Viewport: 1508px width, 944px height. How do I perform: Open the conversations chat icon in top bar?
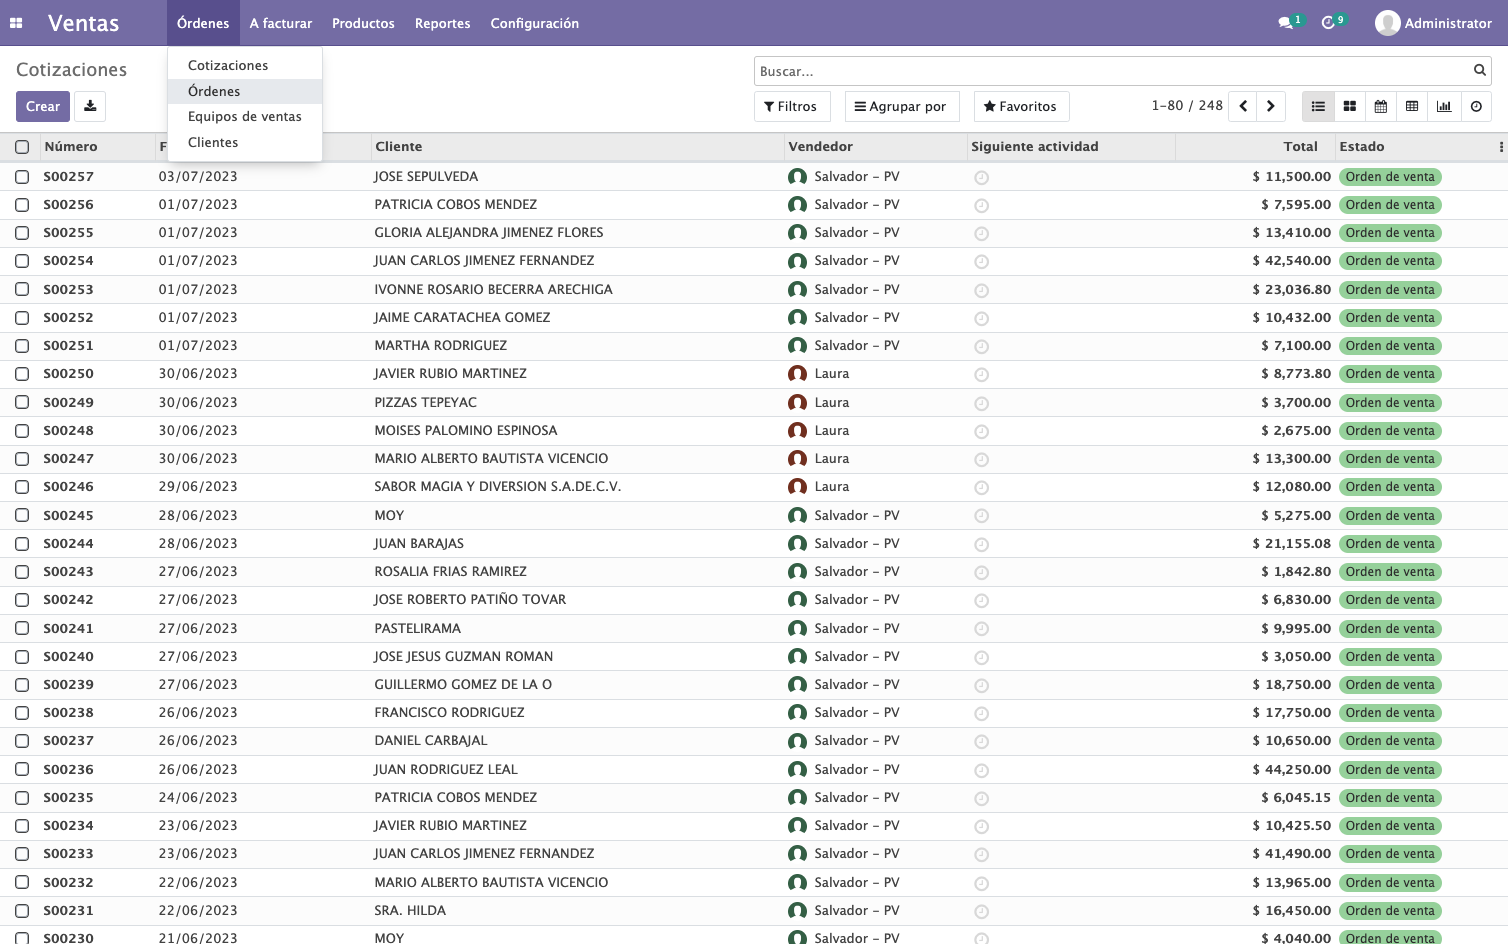(x=1286, y=23)
